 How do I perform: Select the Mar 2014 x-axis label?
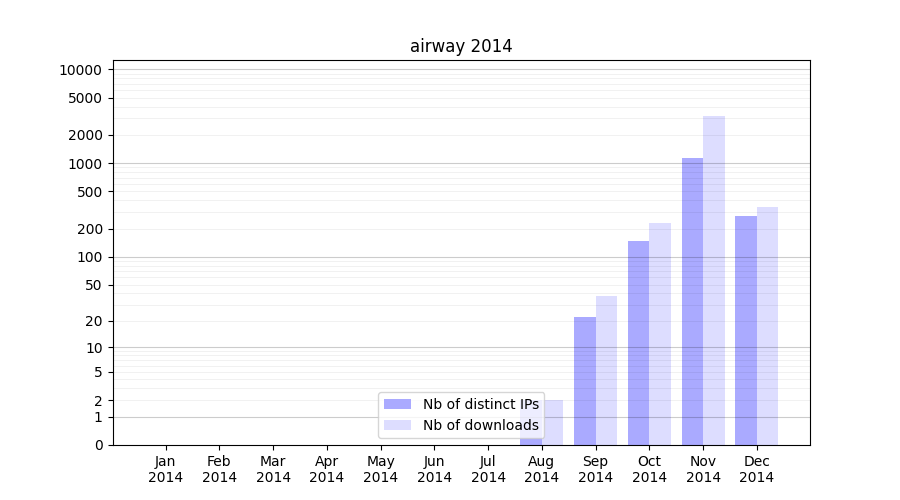coord(273,469)
